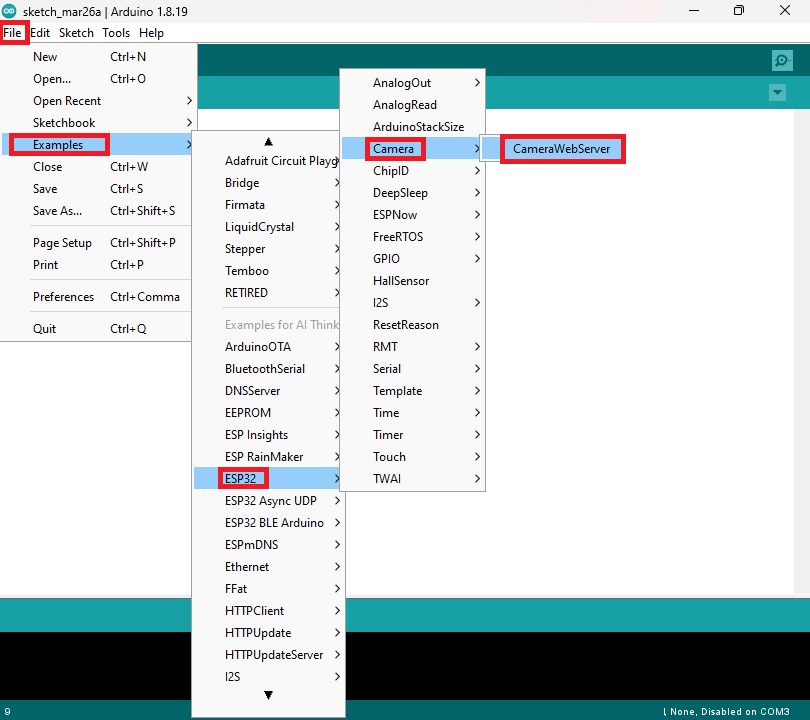Screen dimensions: 810x720
Task: Open EEPROM examples
Action: coord(267,413)
